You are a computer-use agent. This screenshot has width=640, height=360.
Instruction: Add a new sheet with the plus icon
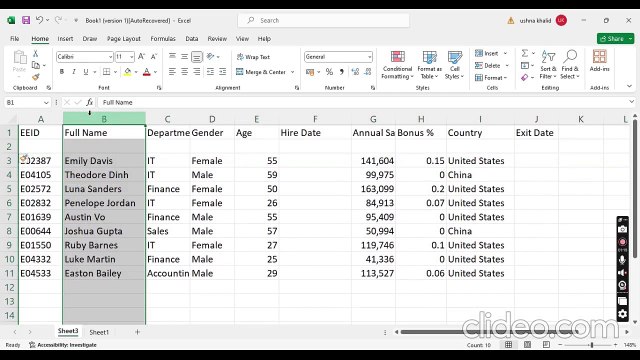click(138, 332)
